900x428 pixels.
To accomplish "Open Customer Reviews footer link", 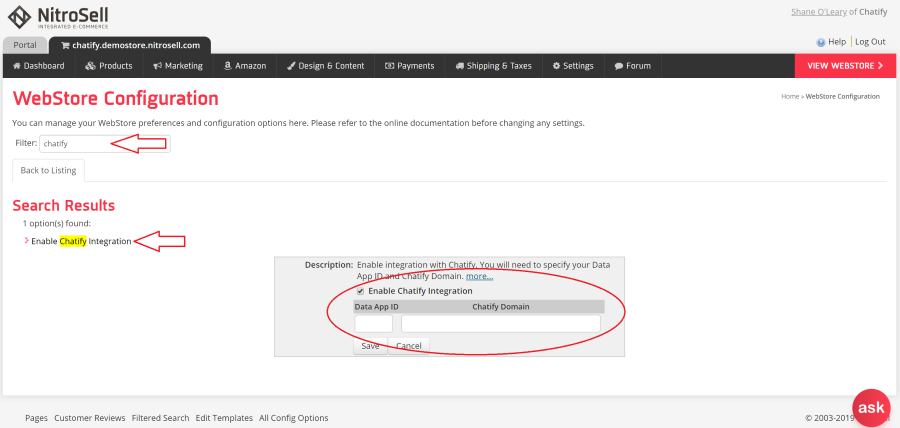I will 90,418.
